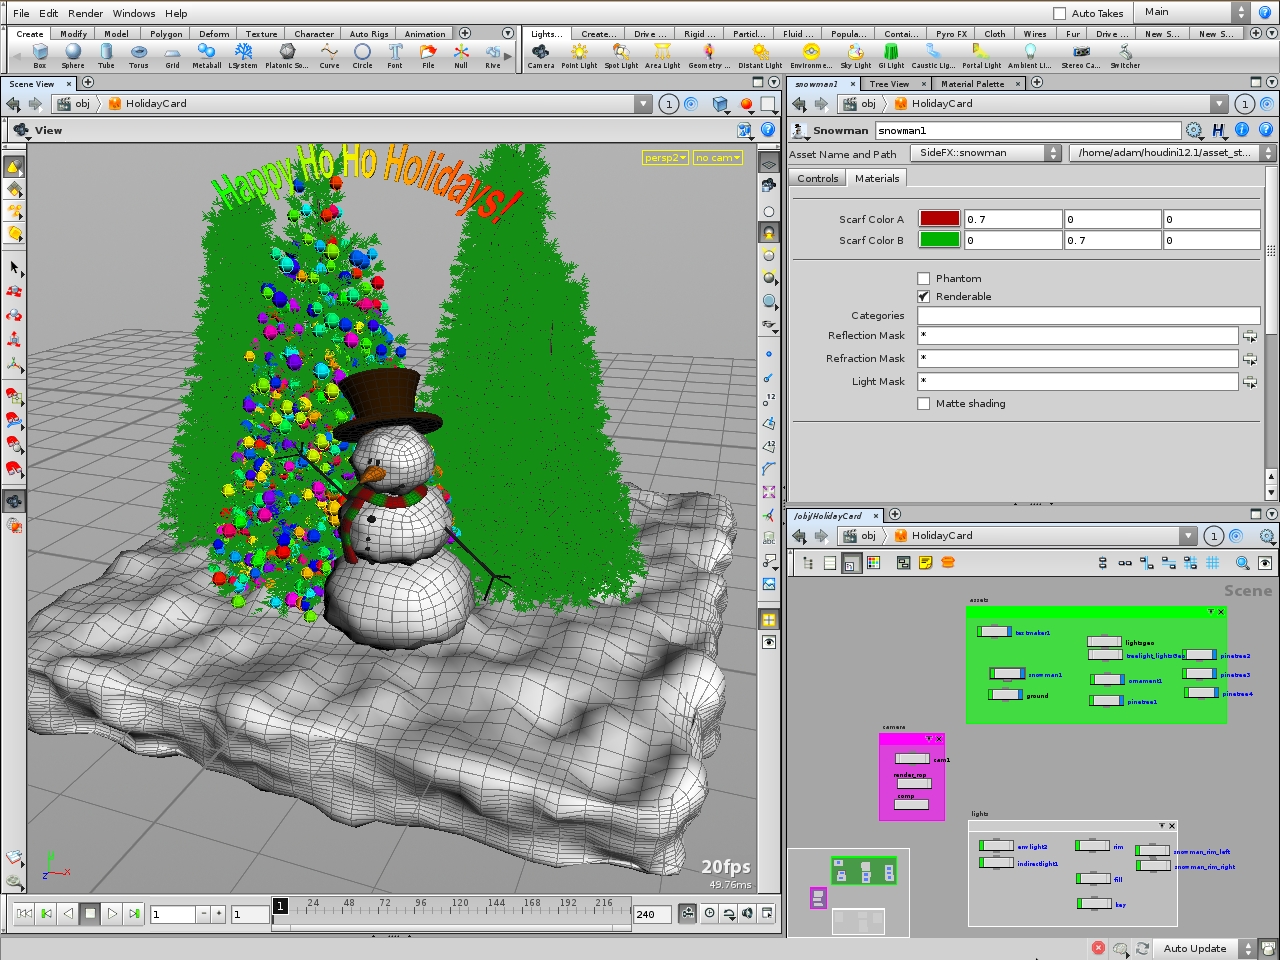The height and width of the screenshot is (960, 1280).
Task: Click the Camera shelf tool
Action: 540,54
